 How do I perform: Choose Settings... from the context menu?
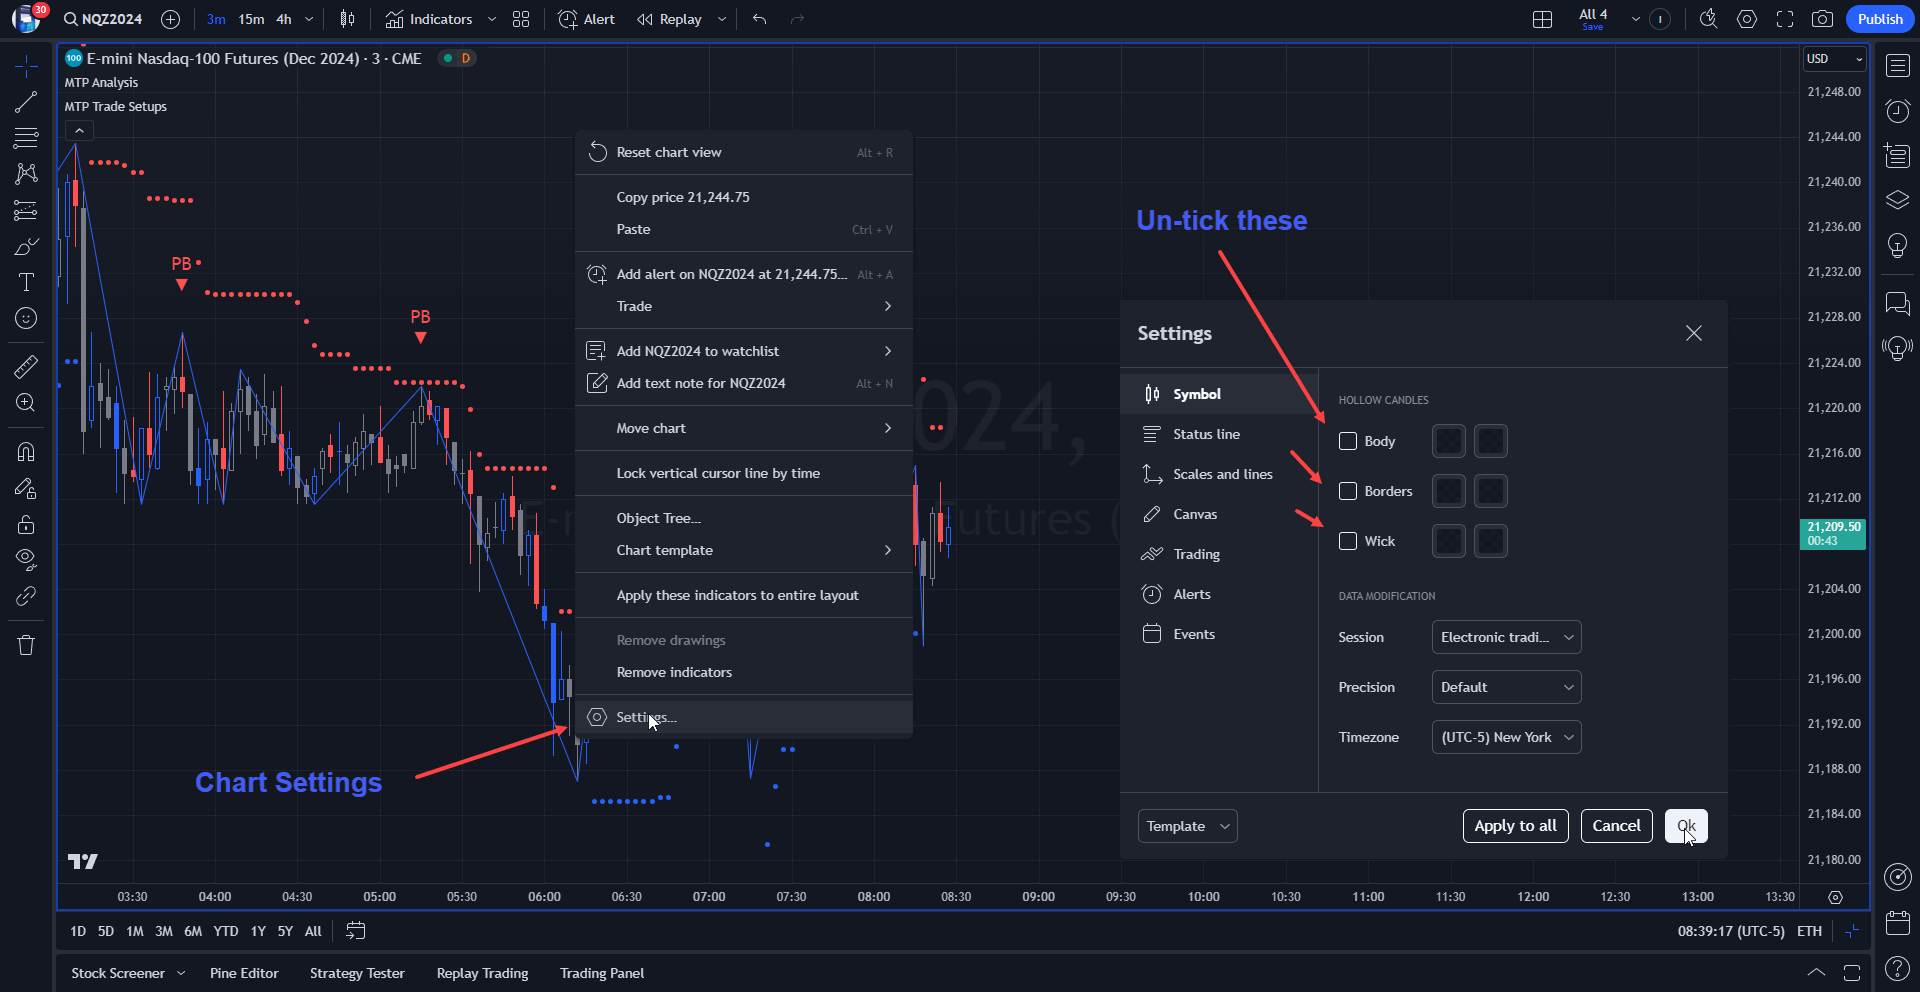tap(644, 717)
